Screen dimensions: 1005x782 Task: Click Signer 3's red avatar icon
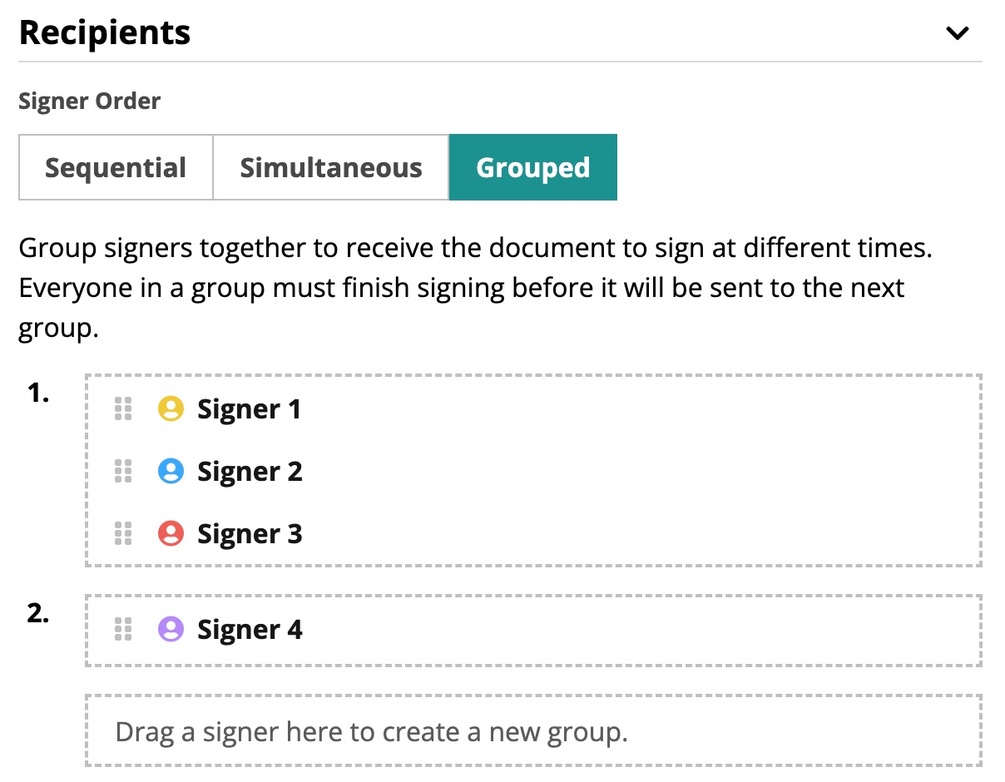pyautogui.click(x=171, y=533)
